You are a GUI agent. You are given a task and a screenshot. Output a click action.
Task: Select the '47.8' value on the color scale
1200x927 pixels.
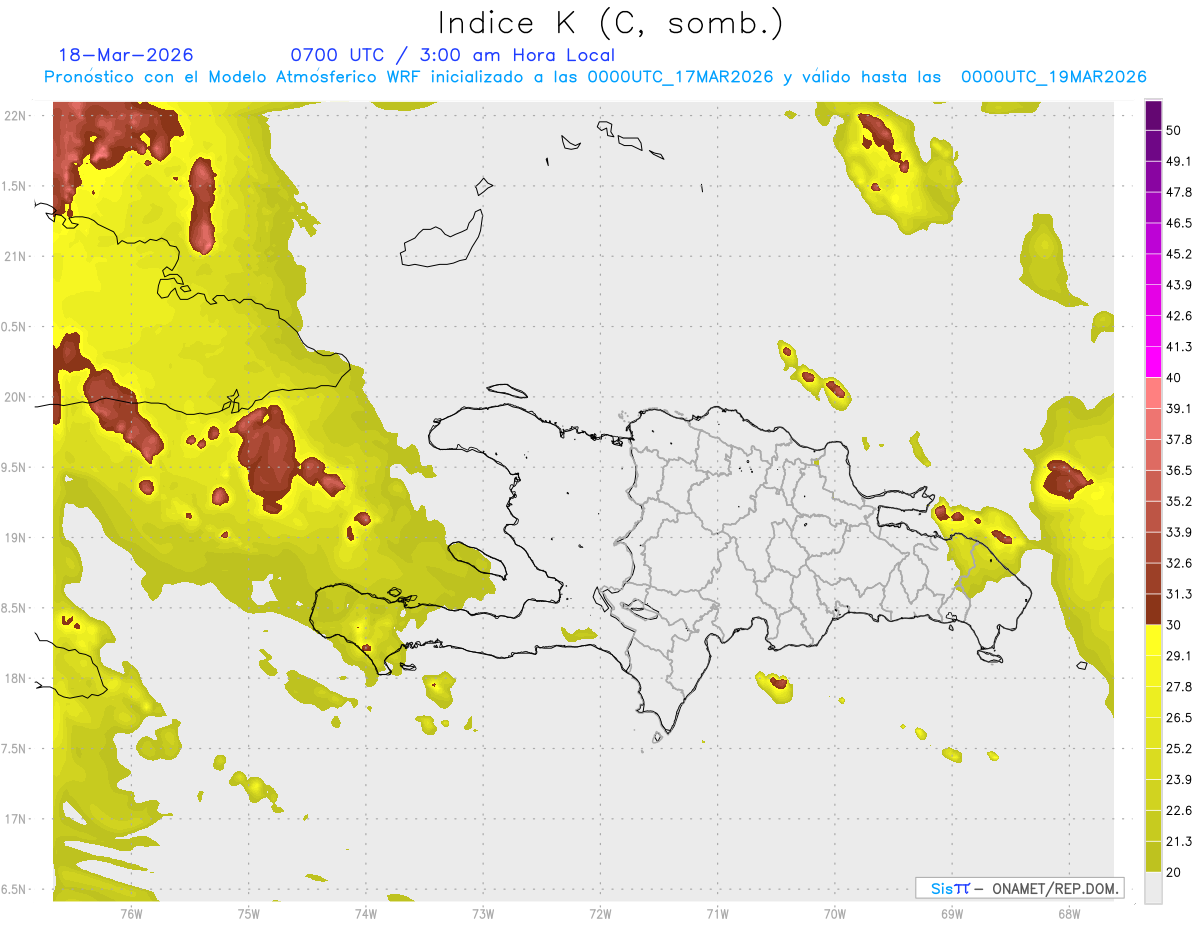1179,193
